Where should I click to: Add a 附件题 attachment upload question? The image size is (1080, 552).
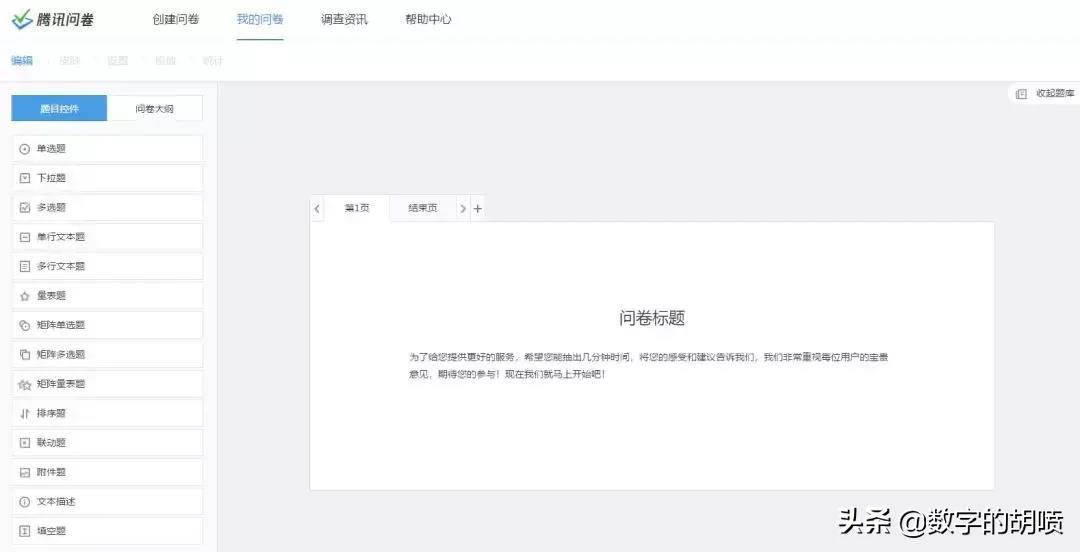[107, 472]
